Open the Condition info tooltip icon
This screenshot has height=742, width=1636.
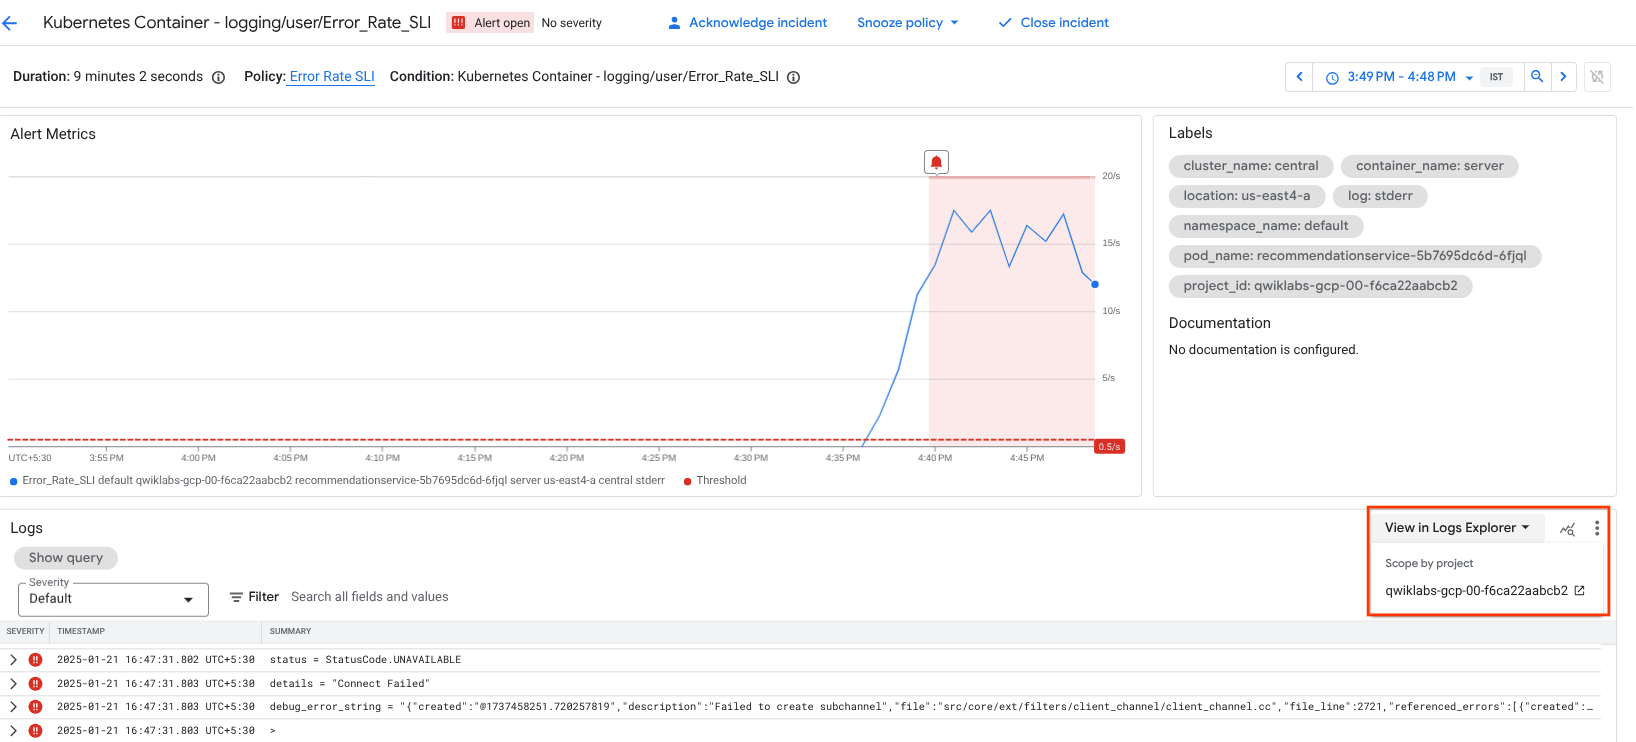pyautogui.click(x=793, y=77)
